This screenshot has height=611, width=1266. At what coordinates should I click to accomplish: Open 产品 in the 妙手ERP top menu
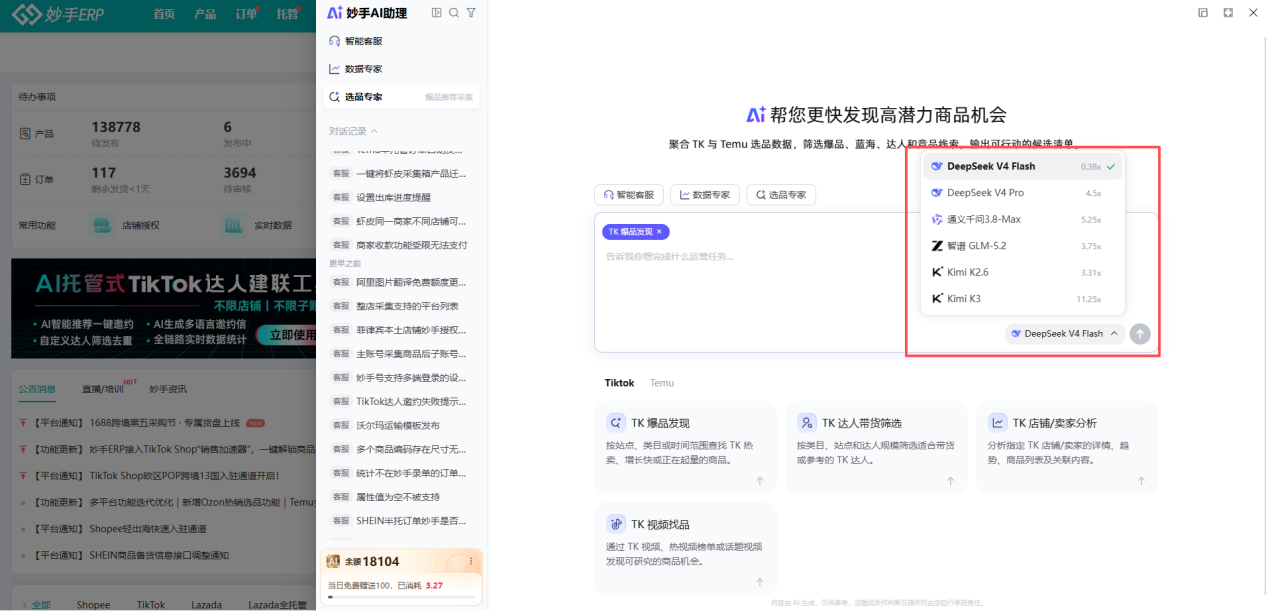pos(205,15)
